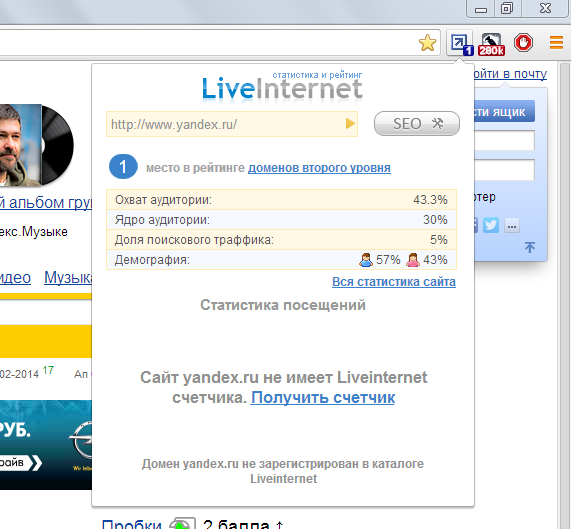Click the yandex.ru URL input field
571x529 pixels.
(x=232, y=124)
